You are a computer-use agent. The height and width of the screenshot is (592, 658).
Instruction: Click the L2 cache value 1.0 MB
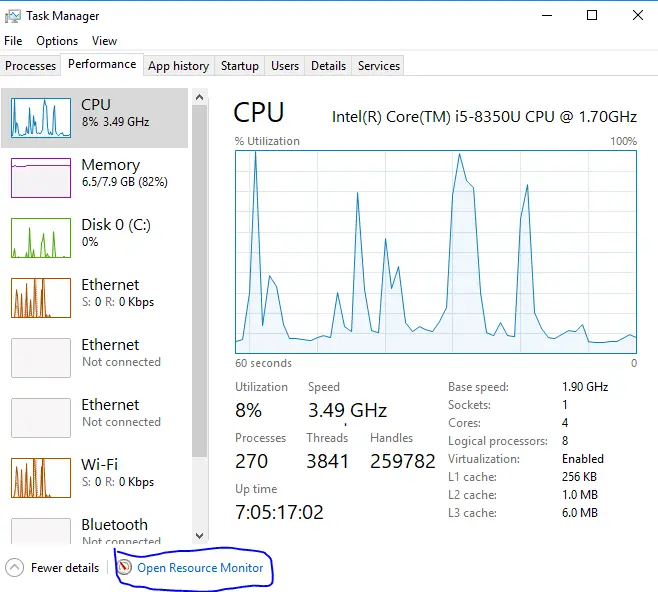click(580, 495)
